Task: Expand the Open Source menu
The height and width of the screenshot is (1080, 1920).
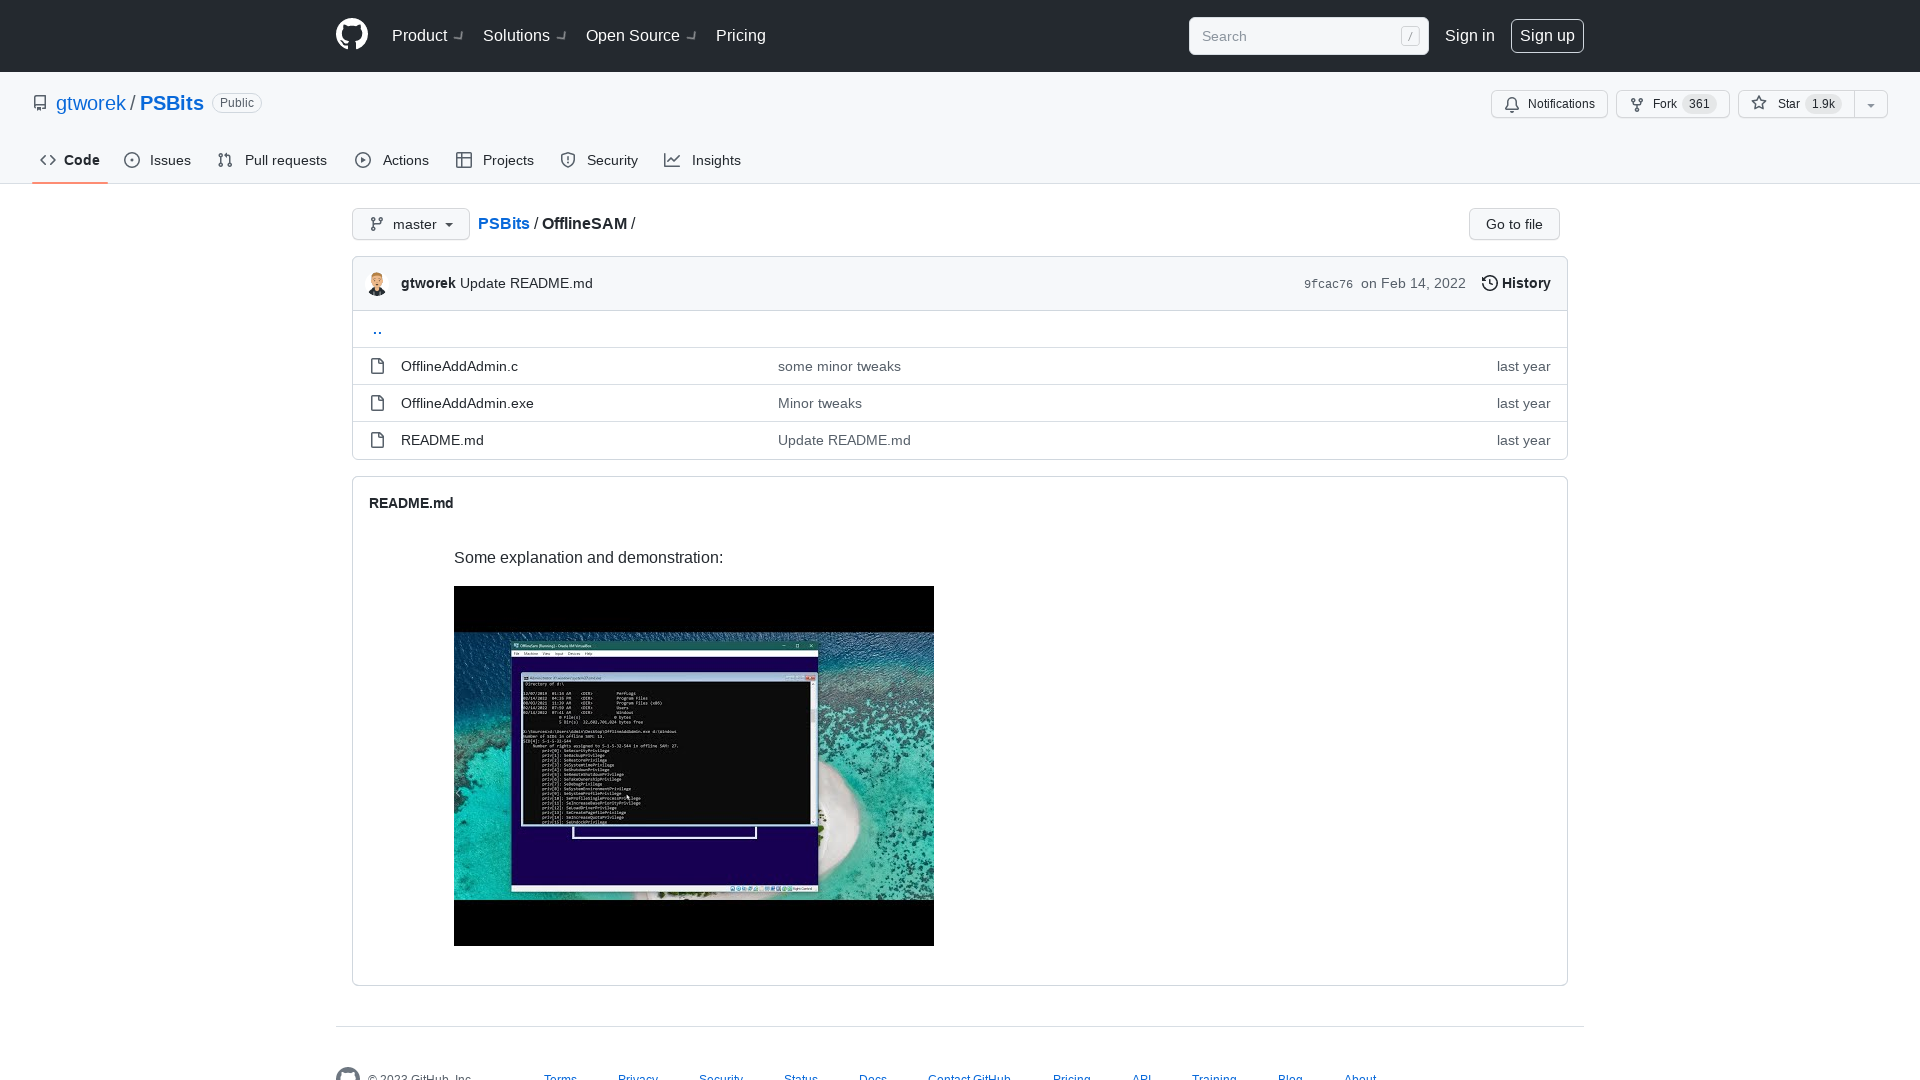Action: click(x=641, y=35)
